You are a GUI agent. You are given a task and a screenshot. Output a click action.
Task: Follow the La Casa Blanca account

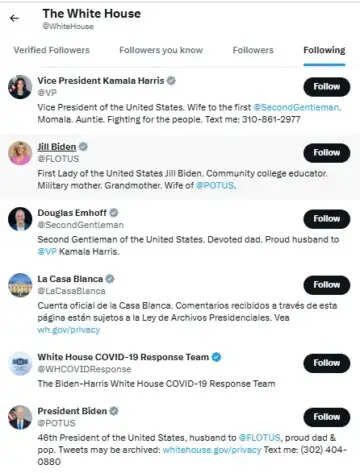pos(327,285)
